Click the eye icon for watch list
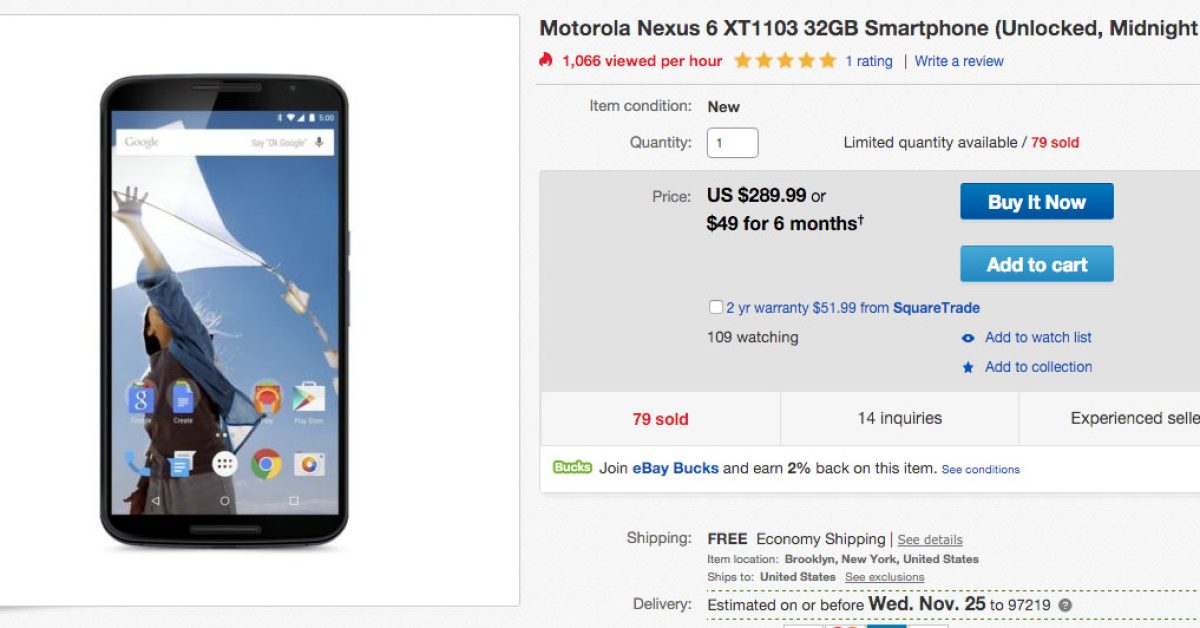Screen dimensions: 1200x628 (968, 338)
